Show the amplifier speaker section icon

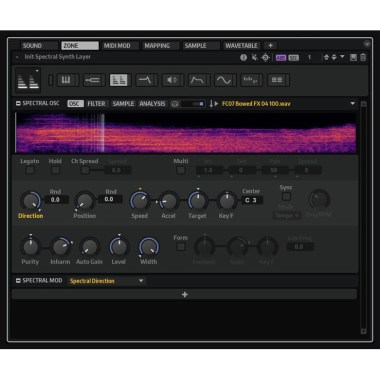coord(171,80)
